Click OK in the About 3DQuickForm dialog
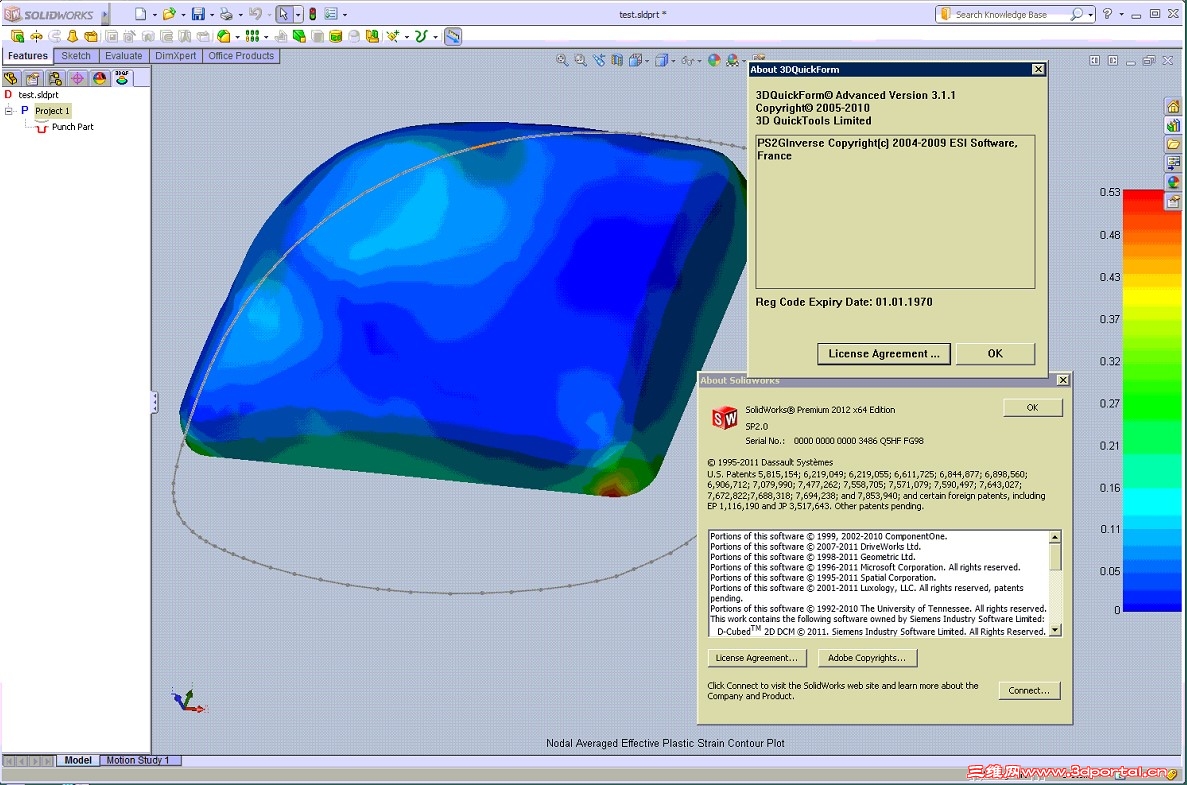Screen dimensions: 1187x785 (994, 353)
